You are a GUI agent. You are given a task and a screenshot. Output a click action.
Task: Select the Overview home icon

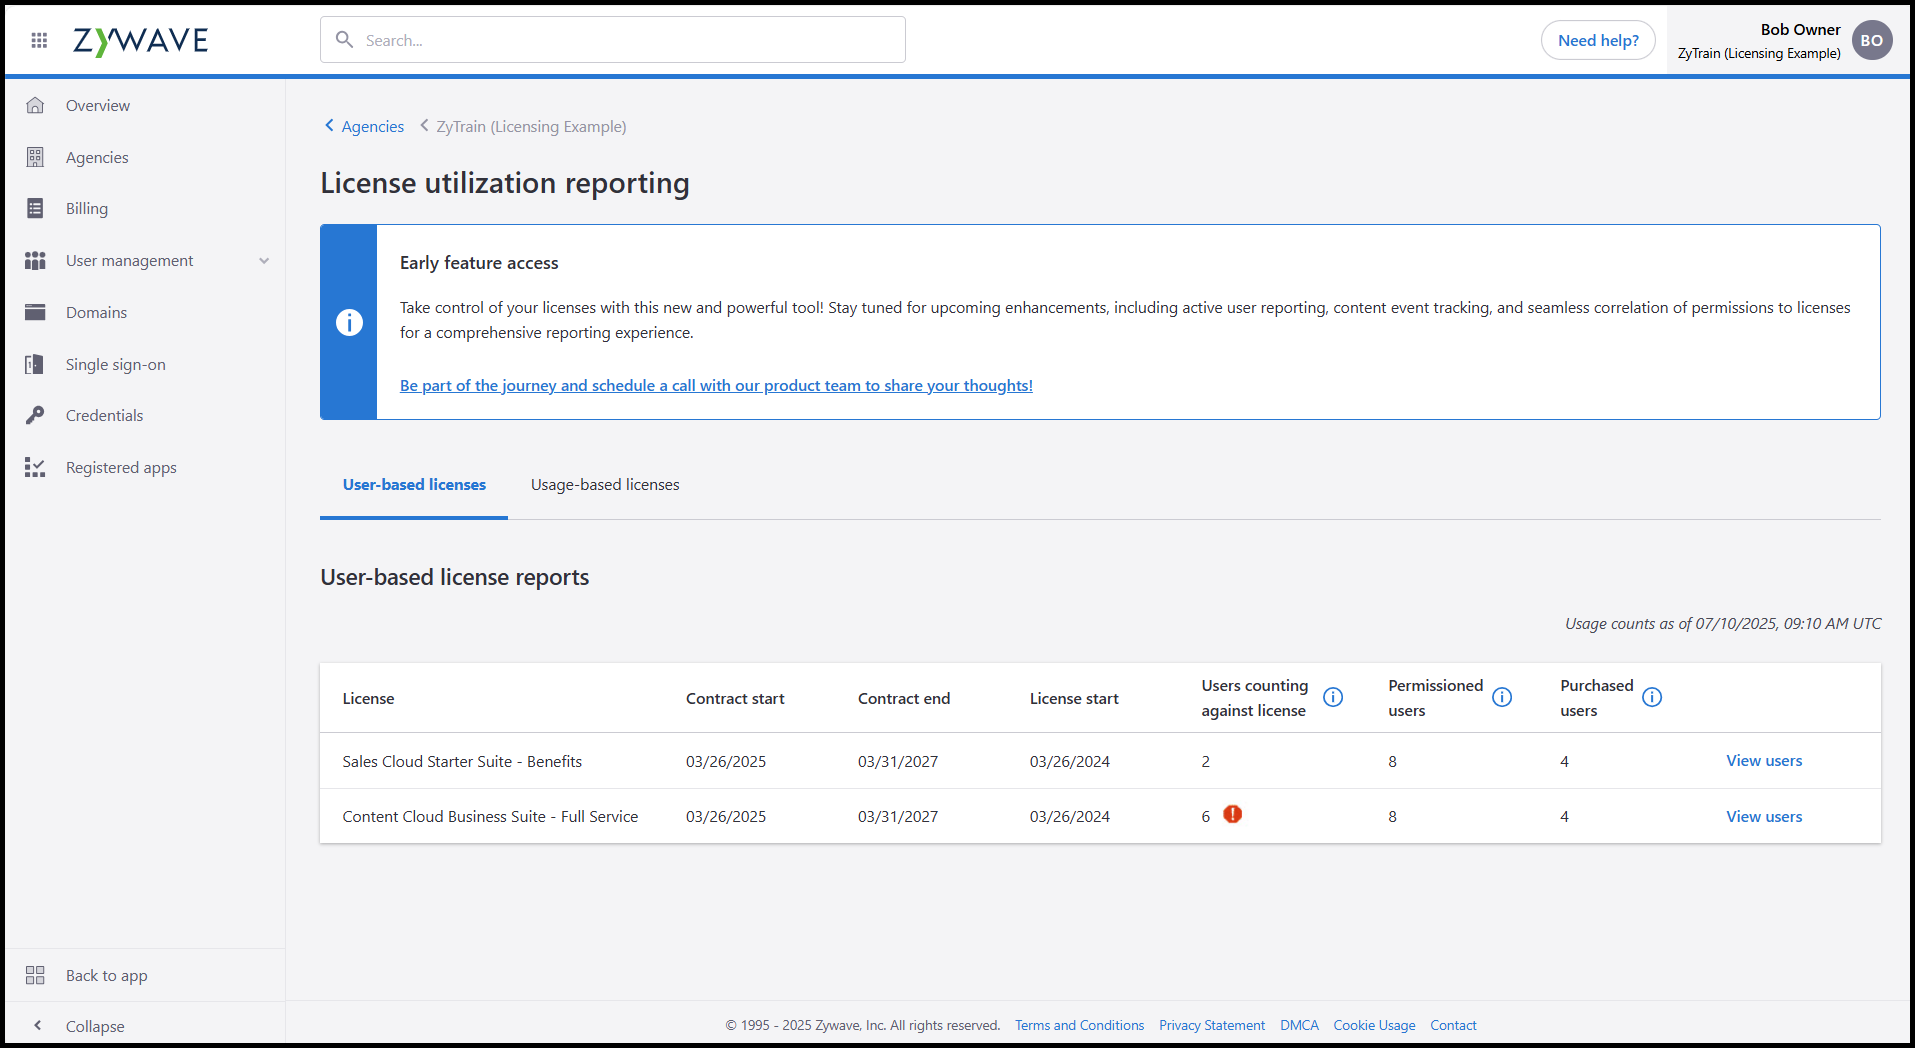35,104
